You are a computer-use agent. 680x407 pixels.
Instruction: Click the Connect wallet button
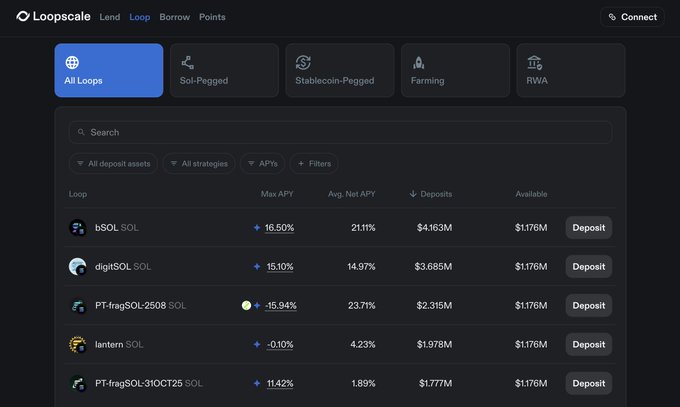(x=632, y=17)
